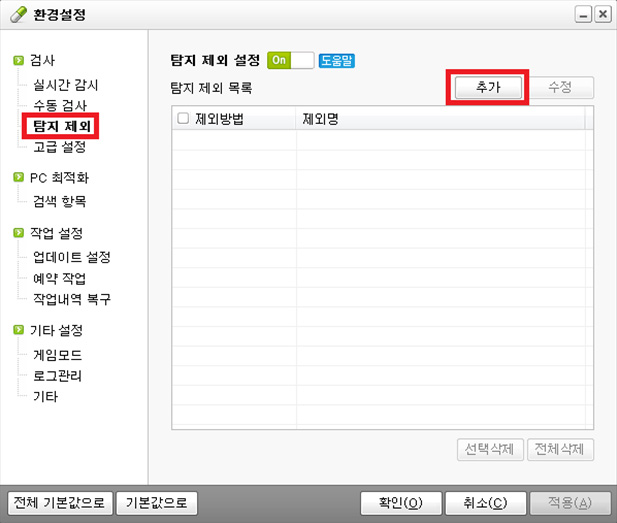Click the 기본값으로 button
This screenshot has height=523, width=617.
coord(155,502)
